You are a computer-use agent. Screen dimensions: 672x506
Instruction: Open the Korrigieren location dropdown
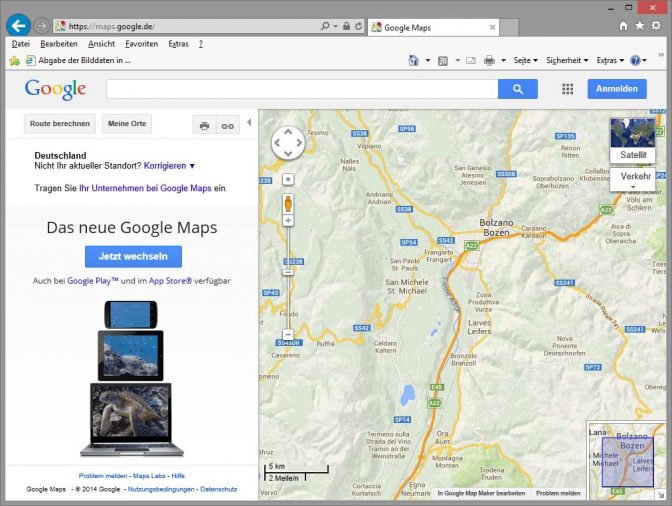[x=169, y=166]
